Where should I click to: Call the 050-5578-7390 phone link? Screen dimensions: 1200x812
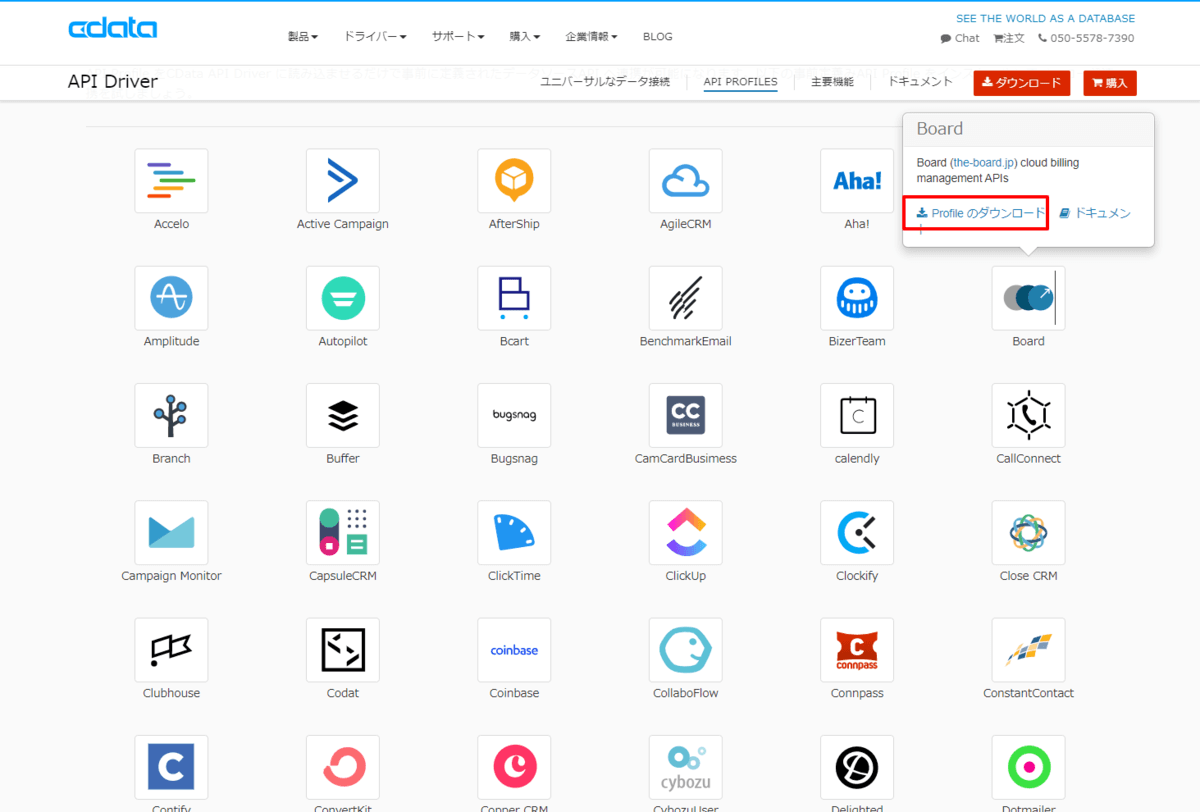point(1086,38)
